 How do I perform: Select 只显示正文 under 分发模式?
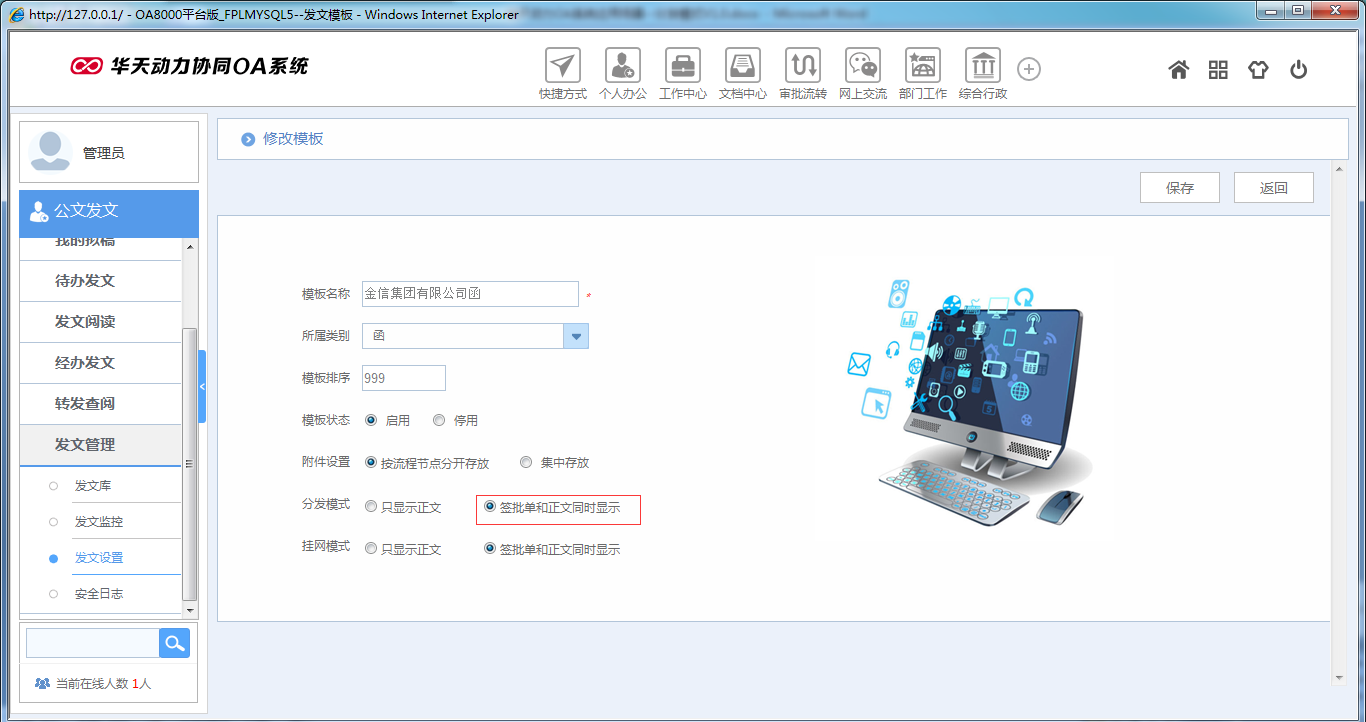(370, 506)
